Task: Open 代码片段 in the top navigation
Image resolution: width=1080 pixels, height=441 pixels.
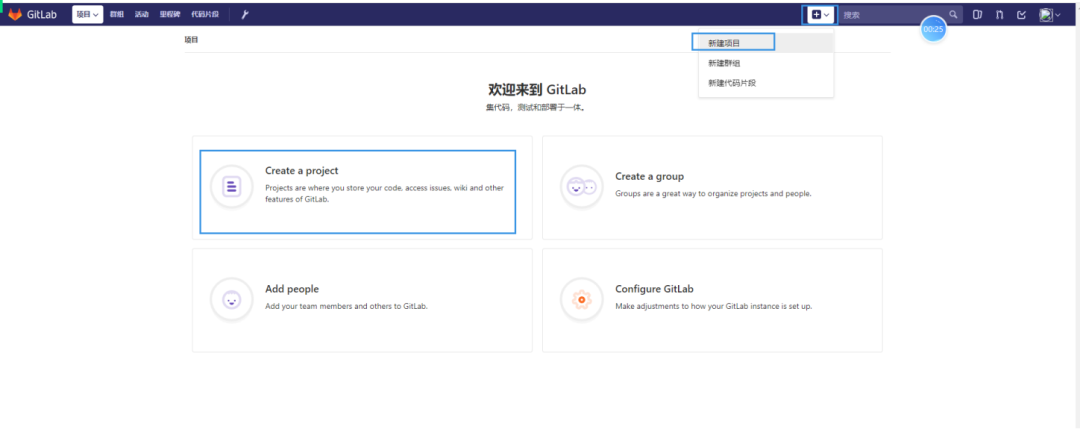Action: (205, 14)
